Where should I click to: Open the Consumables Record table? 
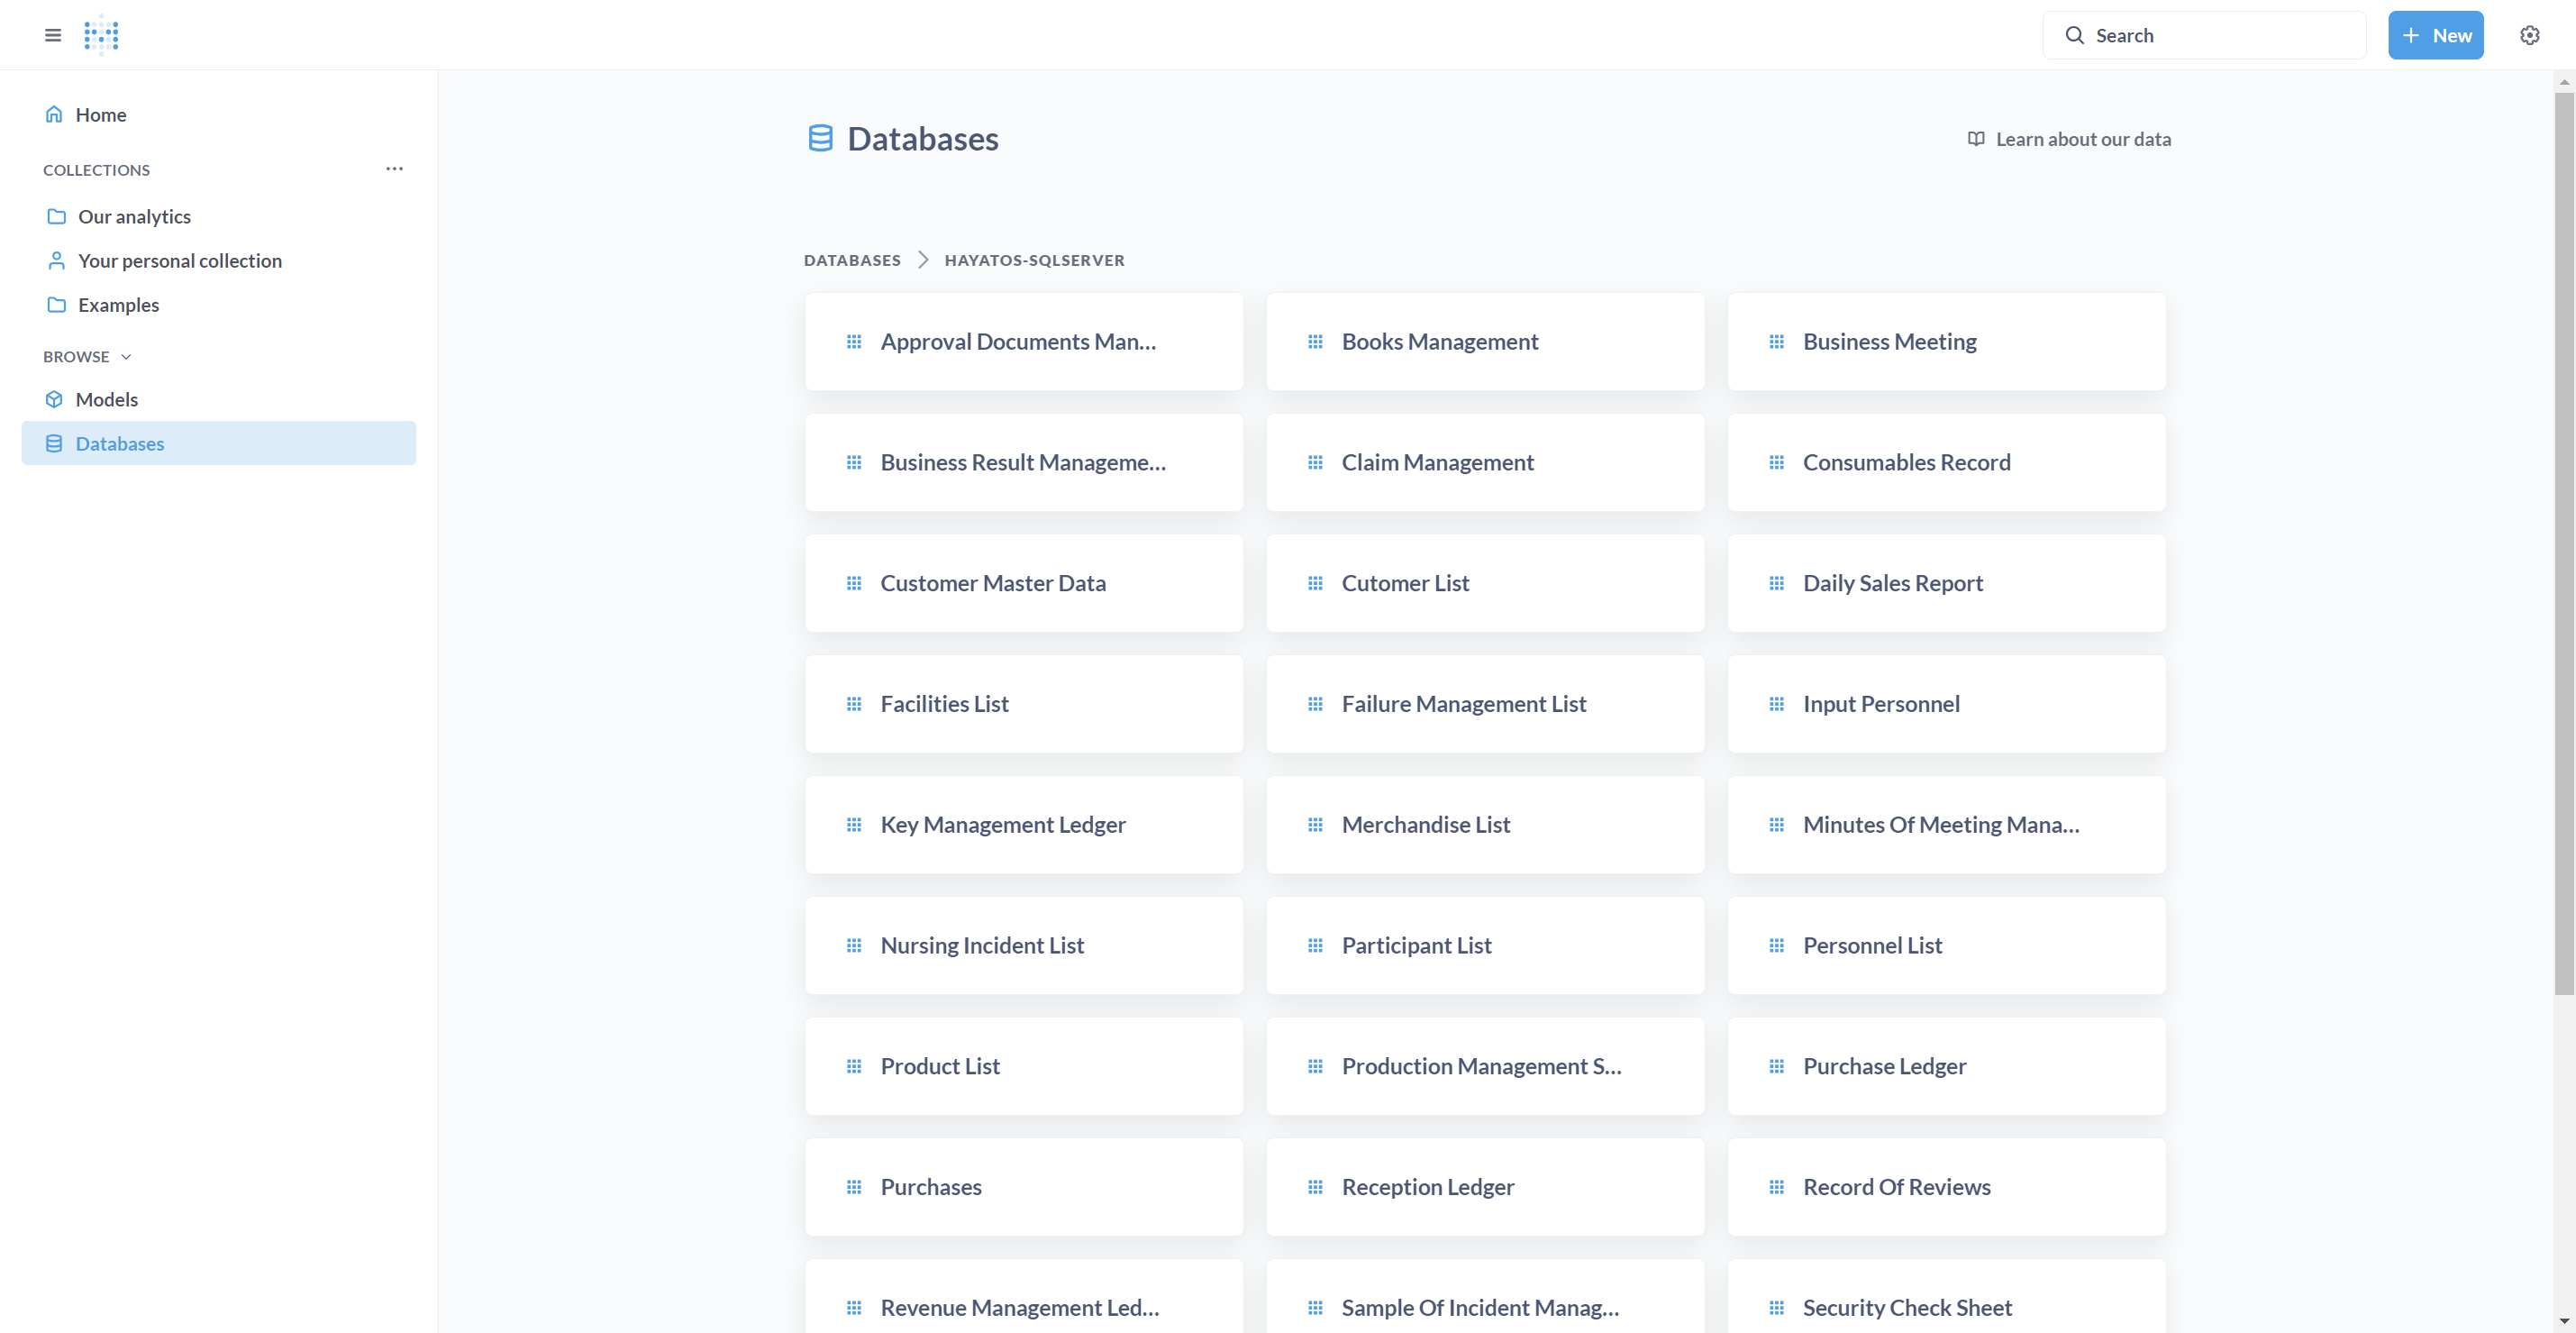[x=1946, y=463]
